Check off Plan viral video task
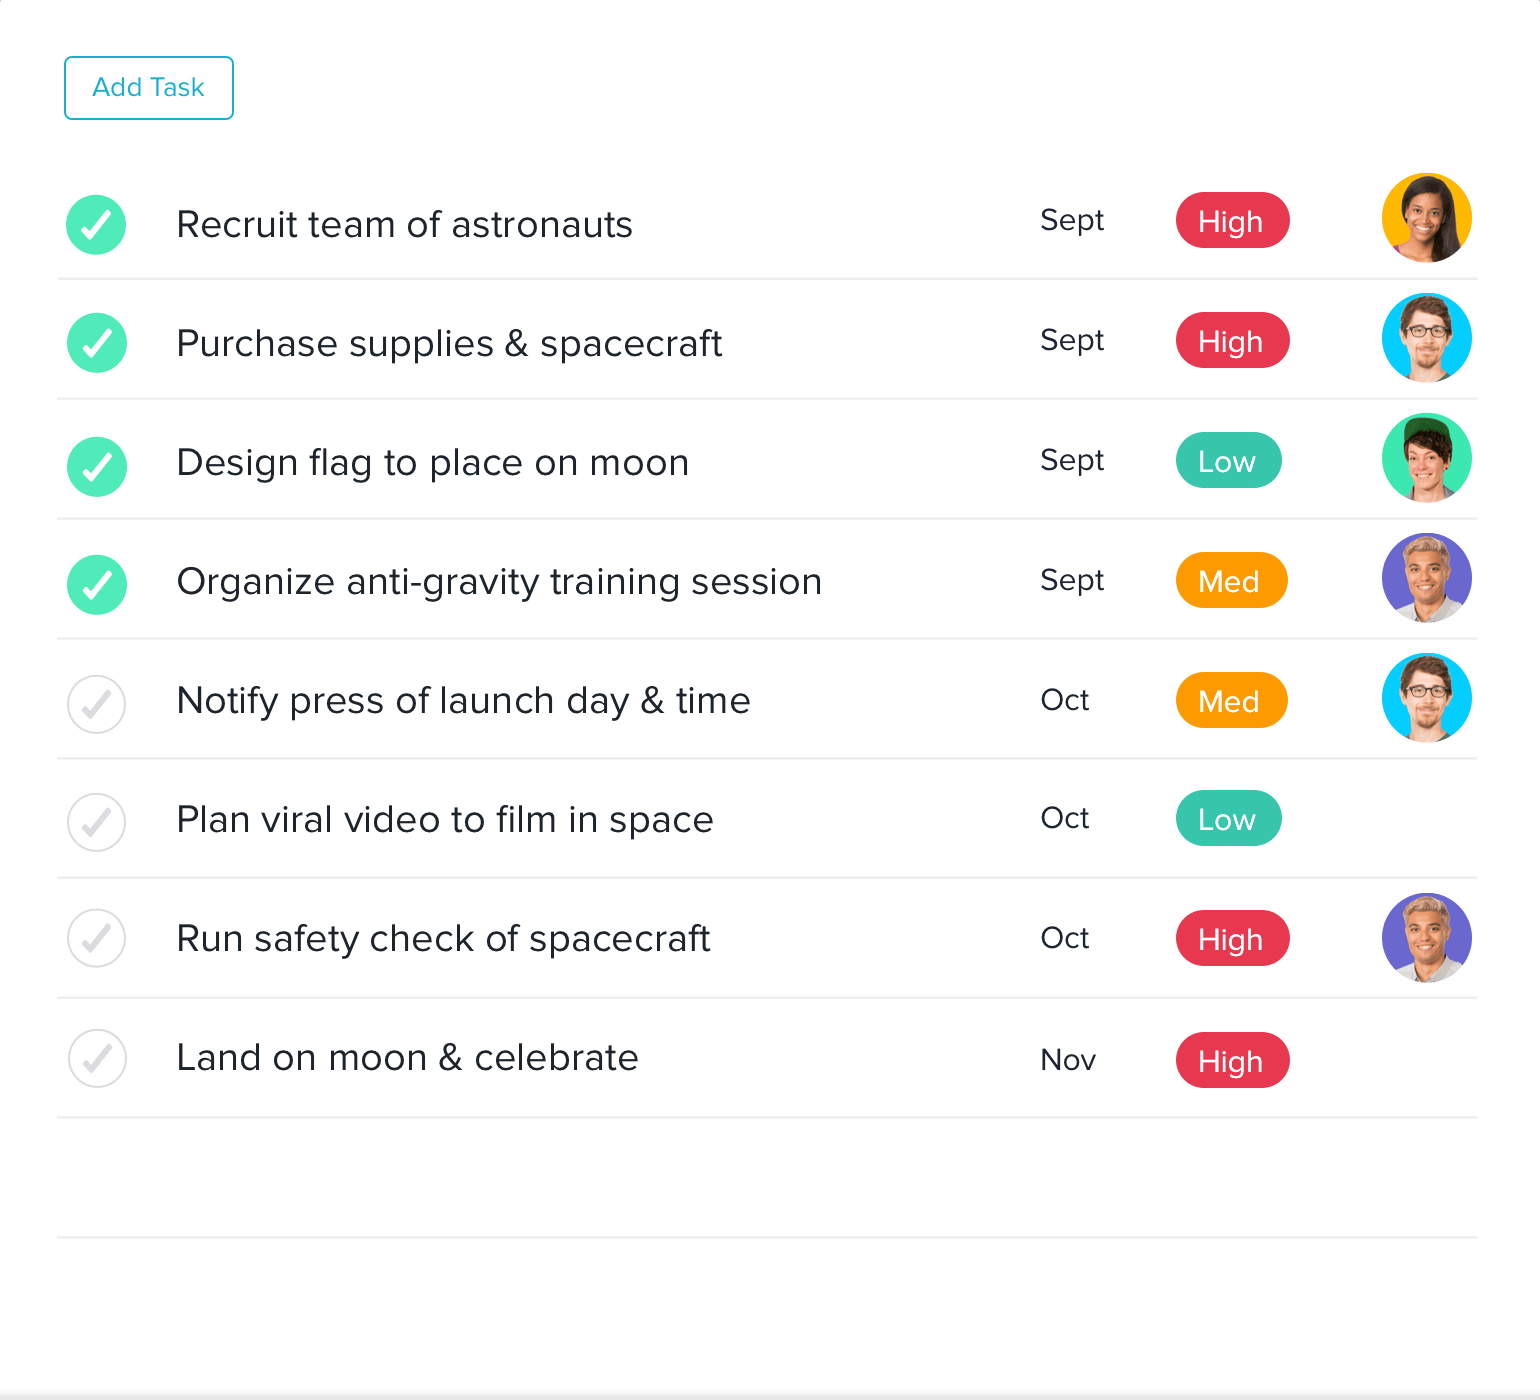The image size is (1540, 1400). pos(96,822)
